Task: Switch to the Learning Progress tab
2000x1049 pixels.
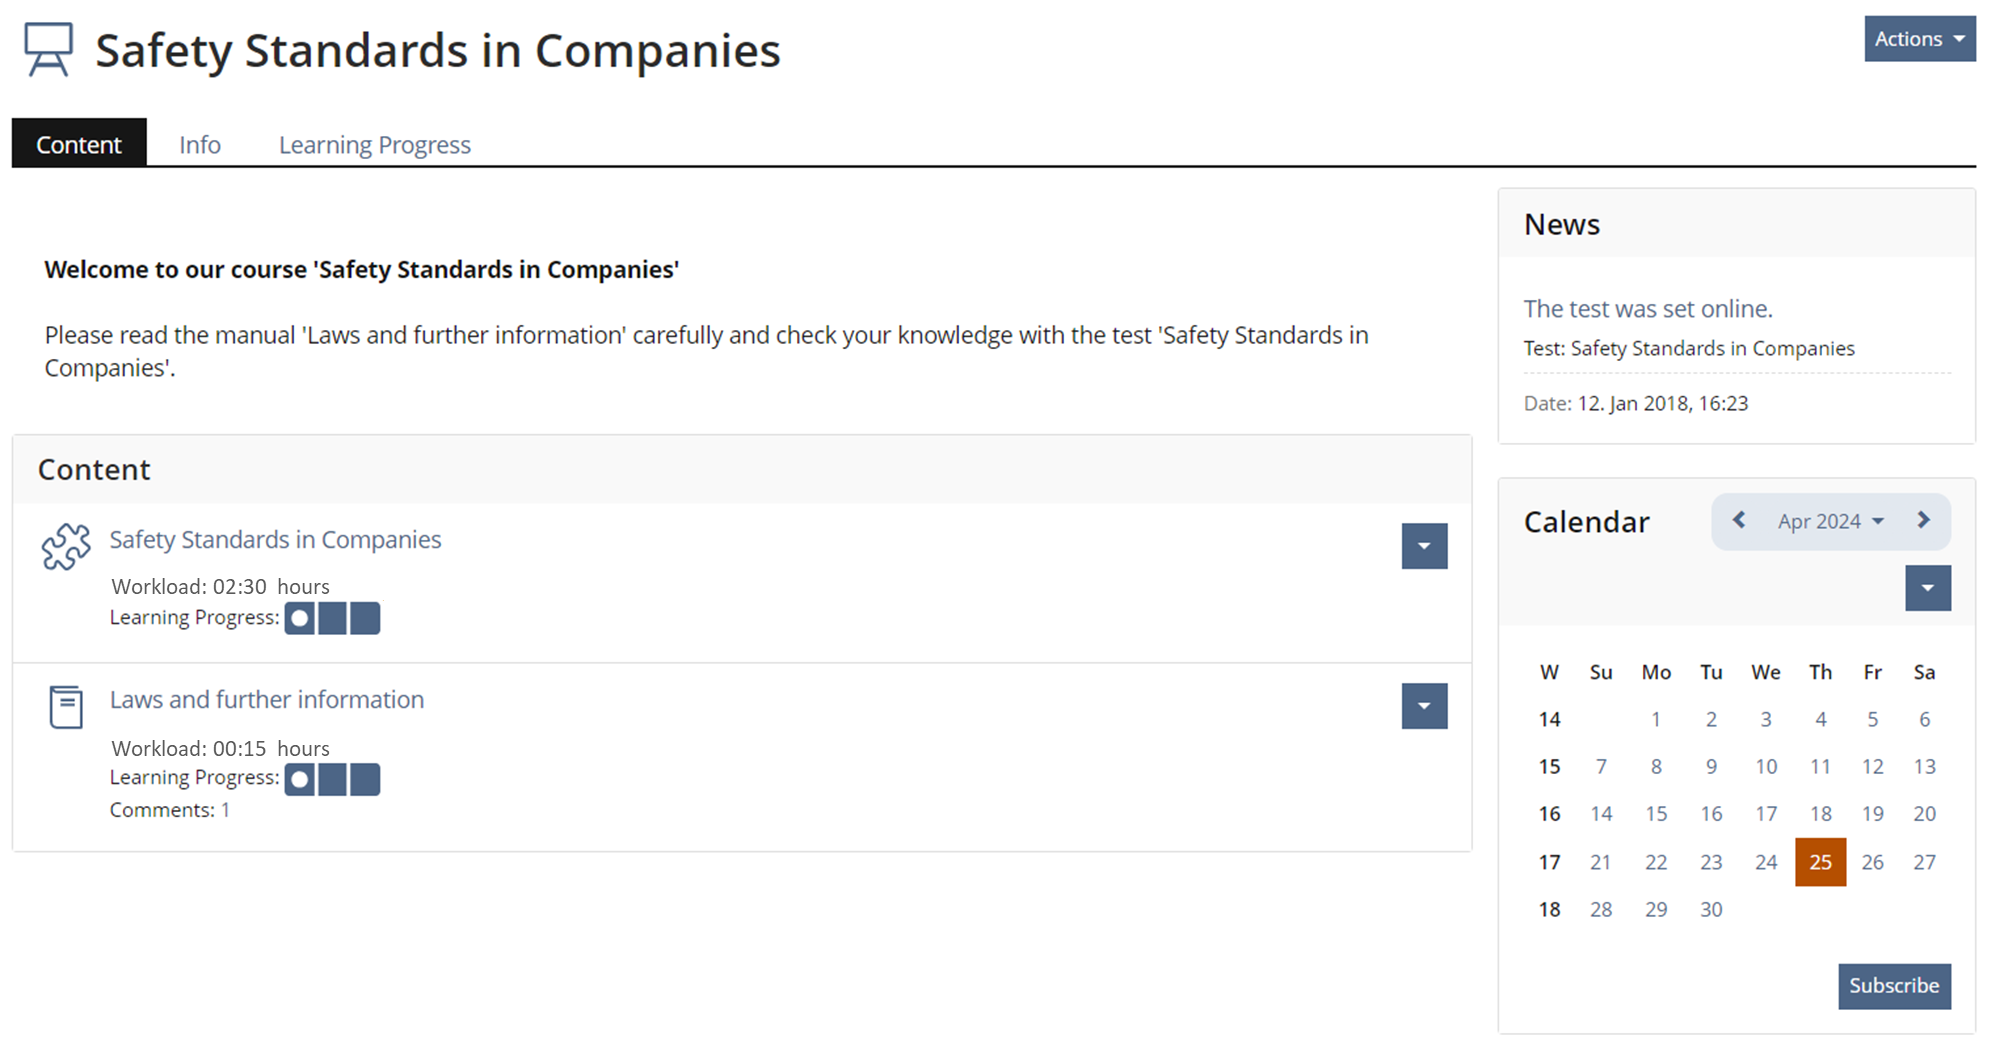Action: pos(374,145)
